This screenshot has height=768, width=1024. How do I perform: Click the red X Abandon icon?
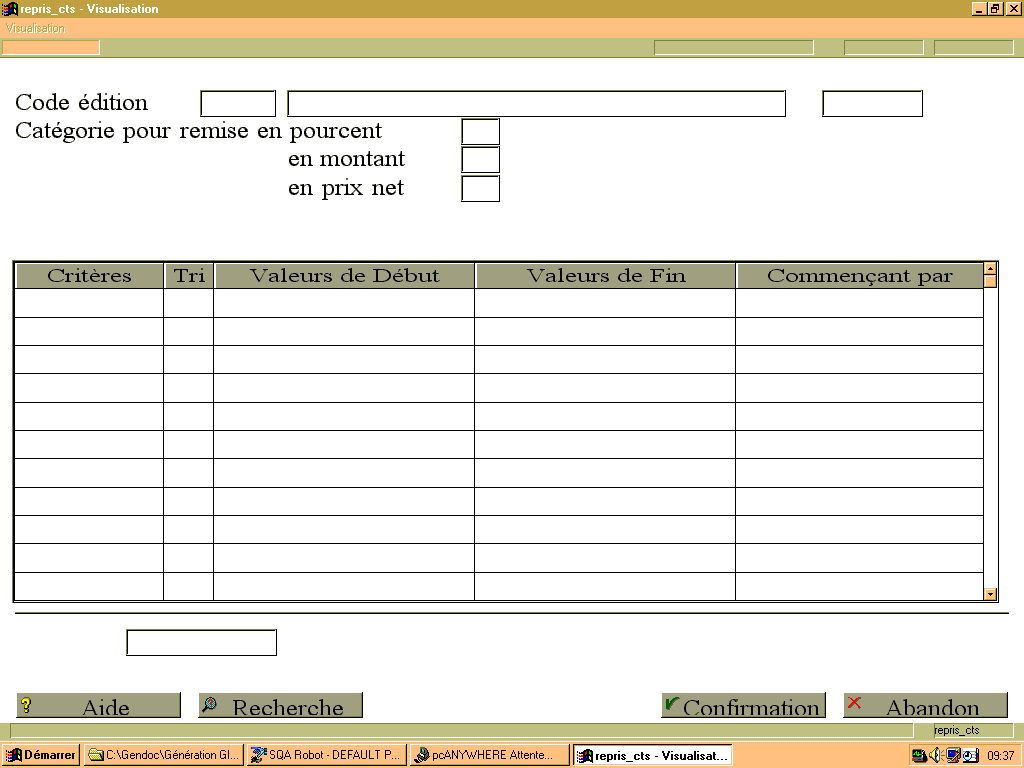coord(854,703)
